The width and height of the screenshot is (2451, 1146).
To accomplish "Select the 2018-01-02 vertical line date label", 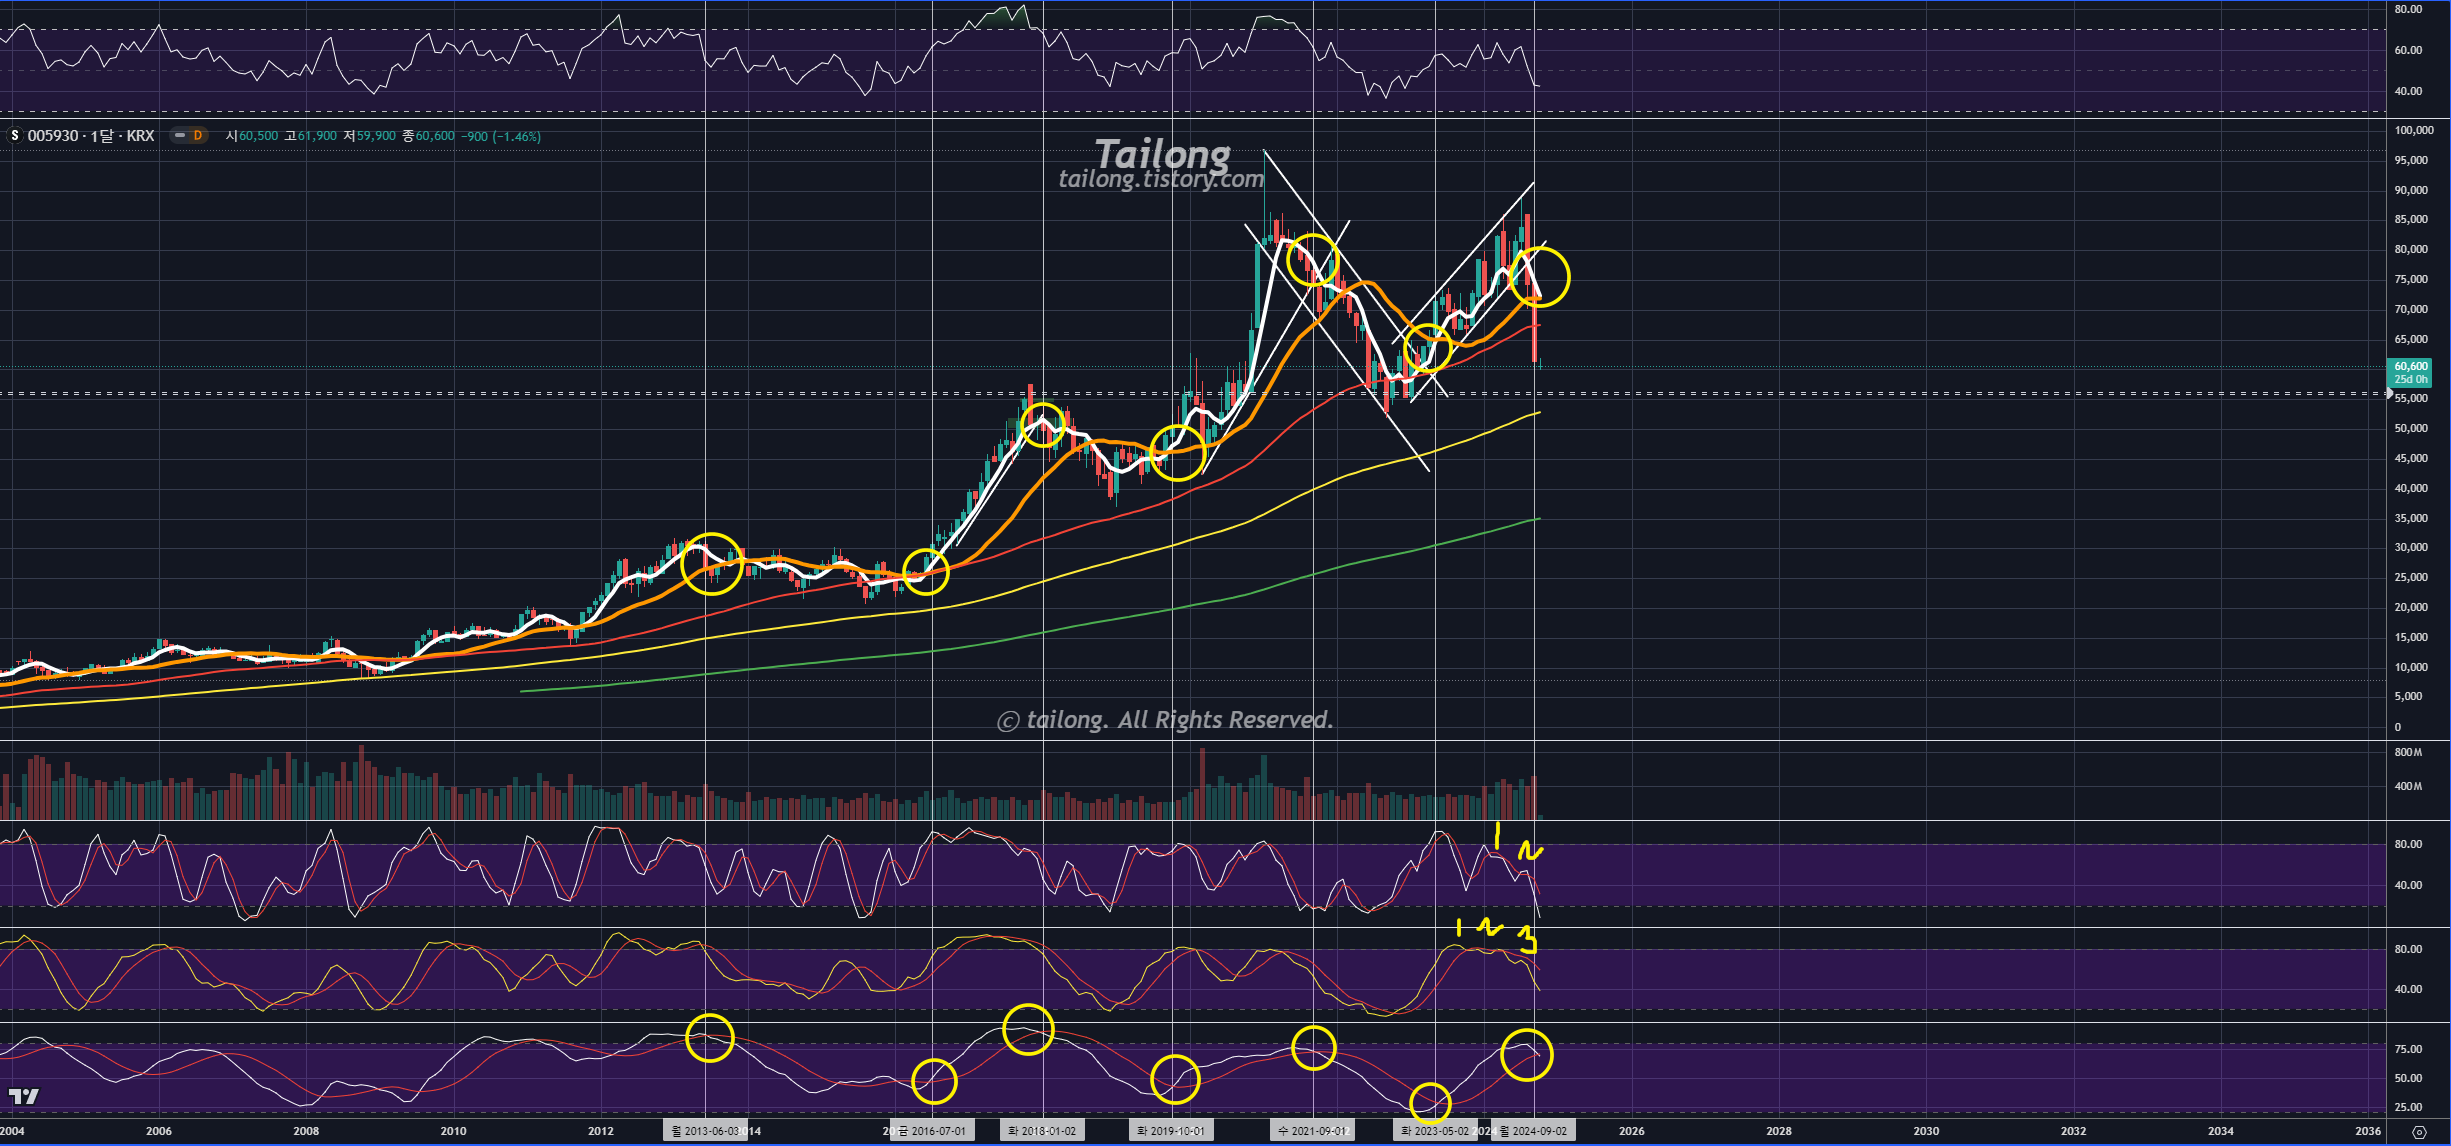I will (1042, 1131).
